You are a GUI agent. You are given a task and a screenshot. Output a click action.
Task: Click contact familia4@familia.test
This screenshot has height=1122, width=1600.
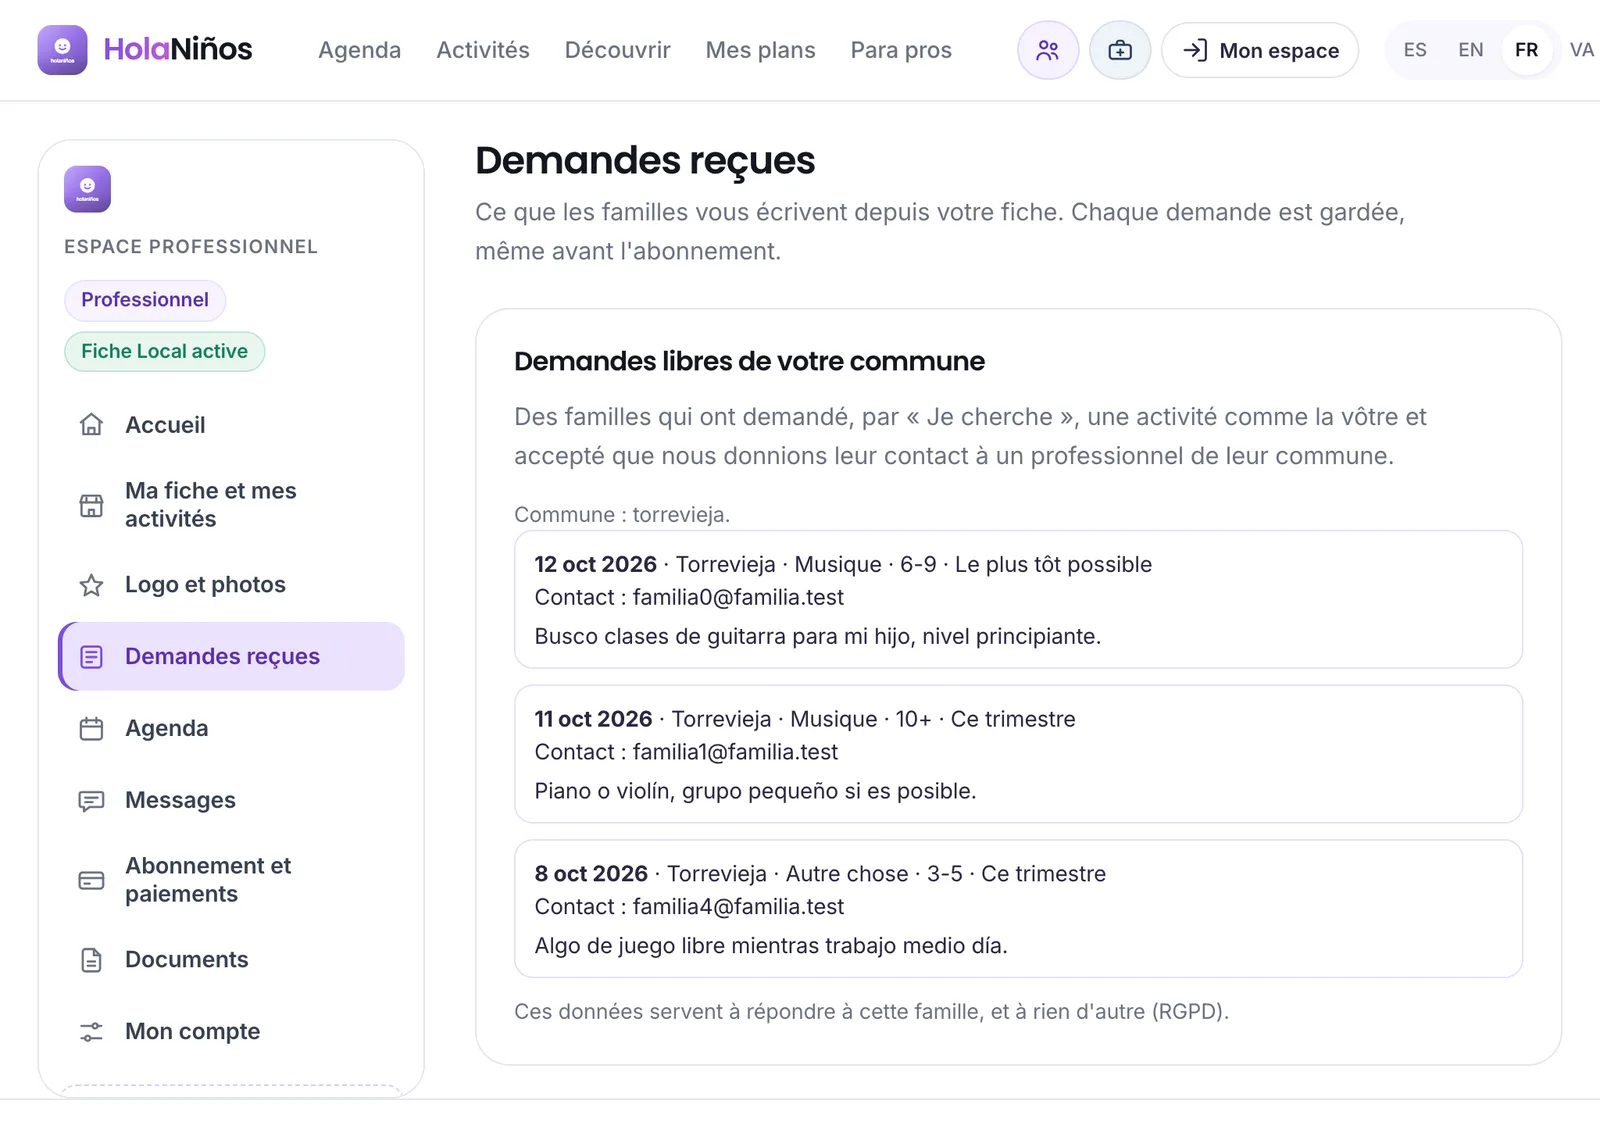tap(738, 907)
